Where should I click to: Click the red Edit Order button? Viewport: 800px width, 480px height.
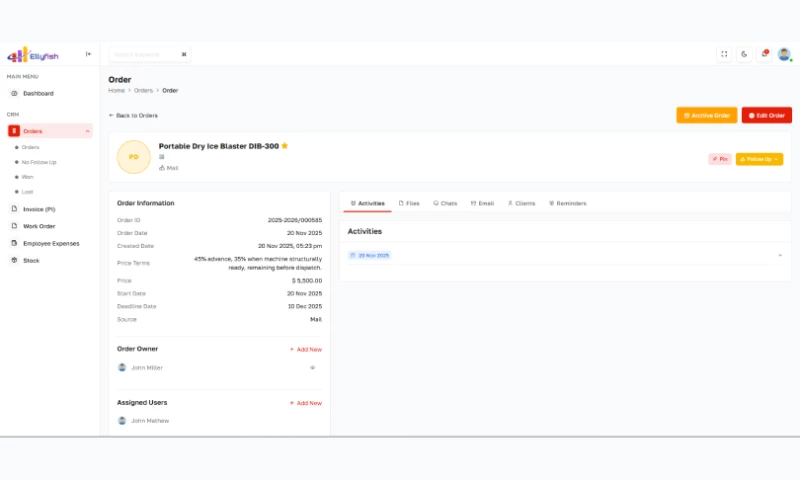(x=766, y=115)
